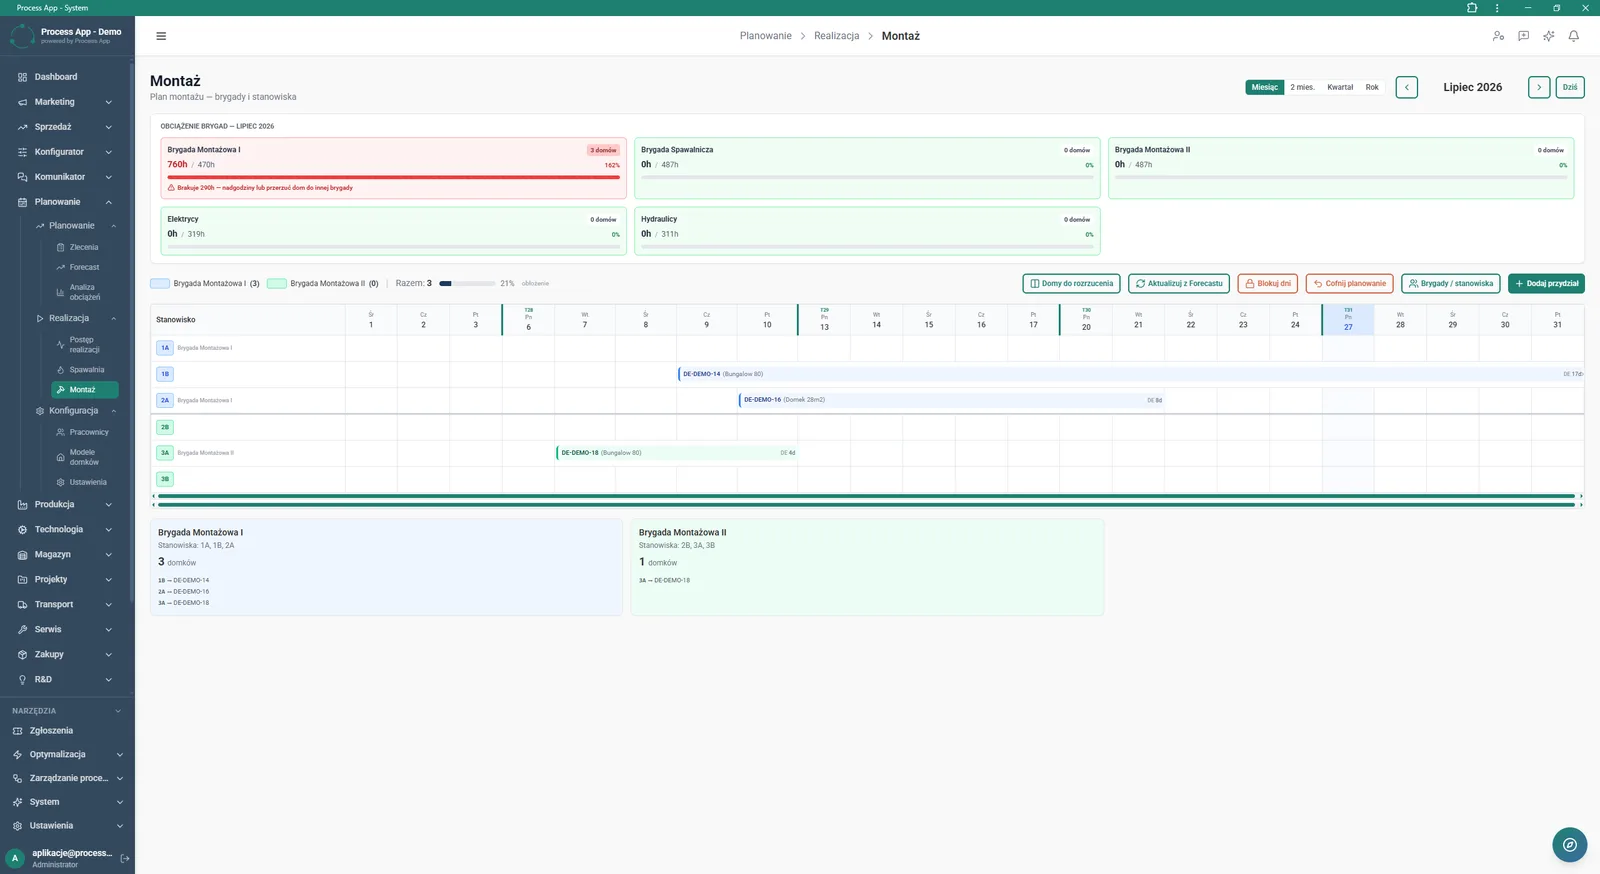Click the logout icon next to the user account

[125, 858]
